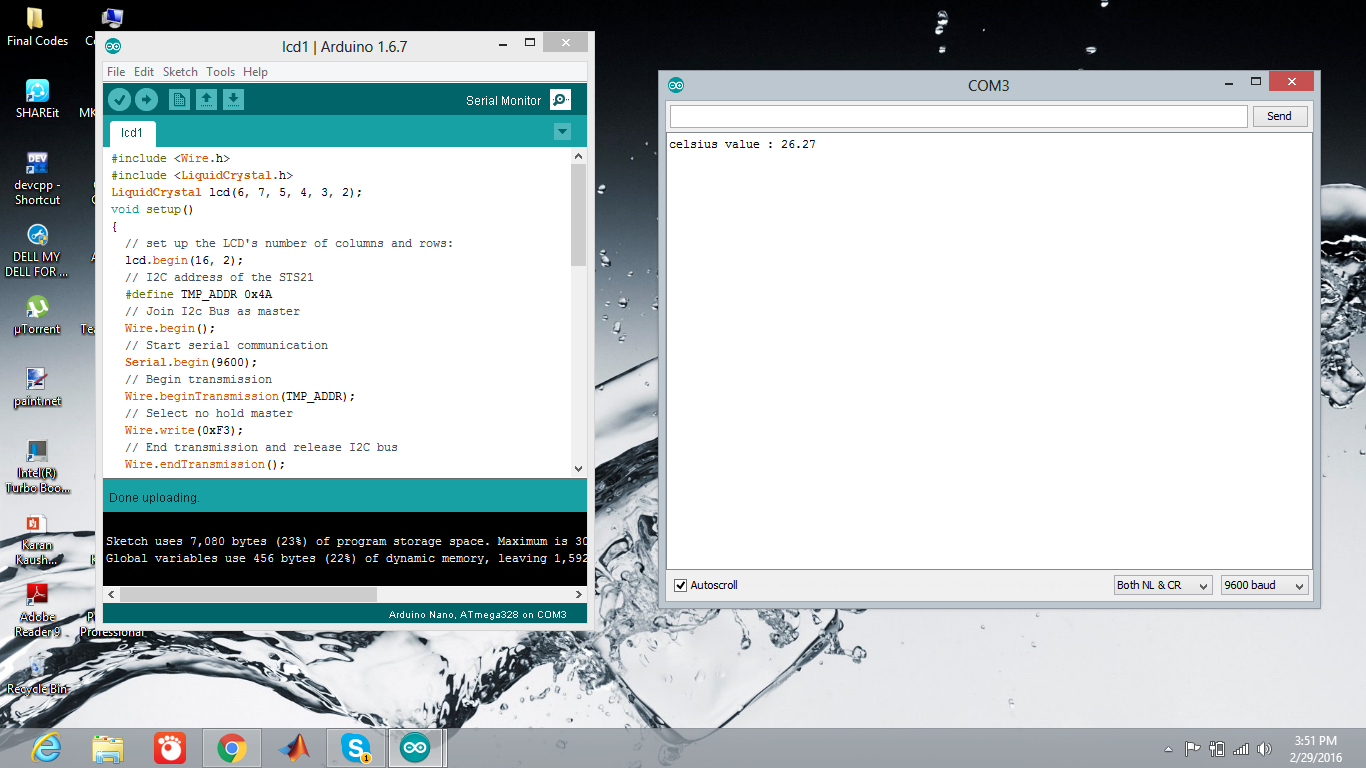Click the code editor scroll down arrow
The height and width of the screenshot is (768, 1366).
tap(578, 468)
